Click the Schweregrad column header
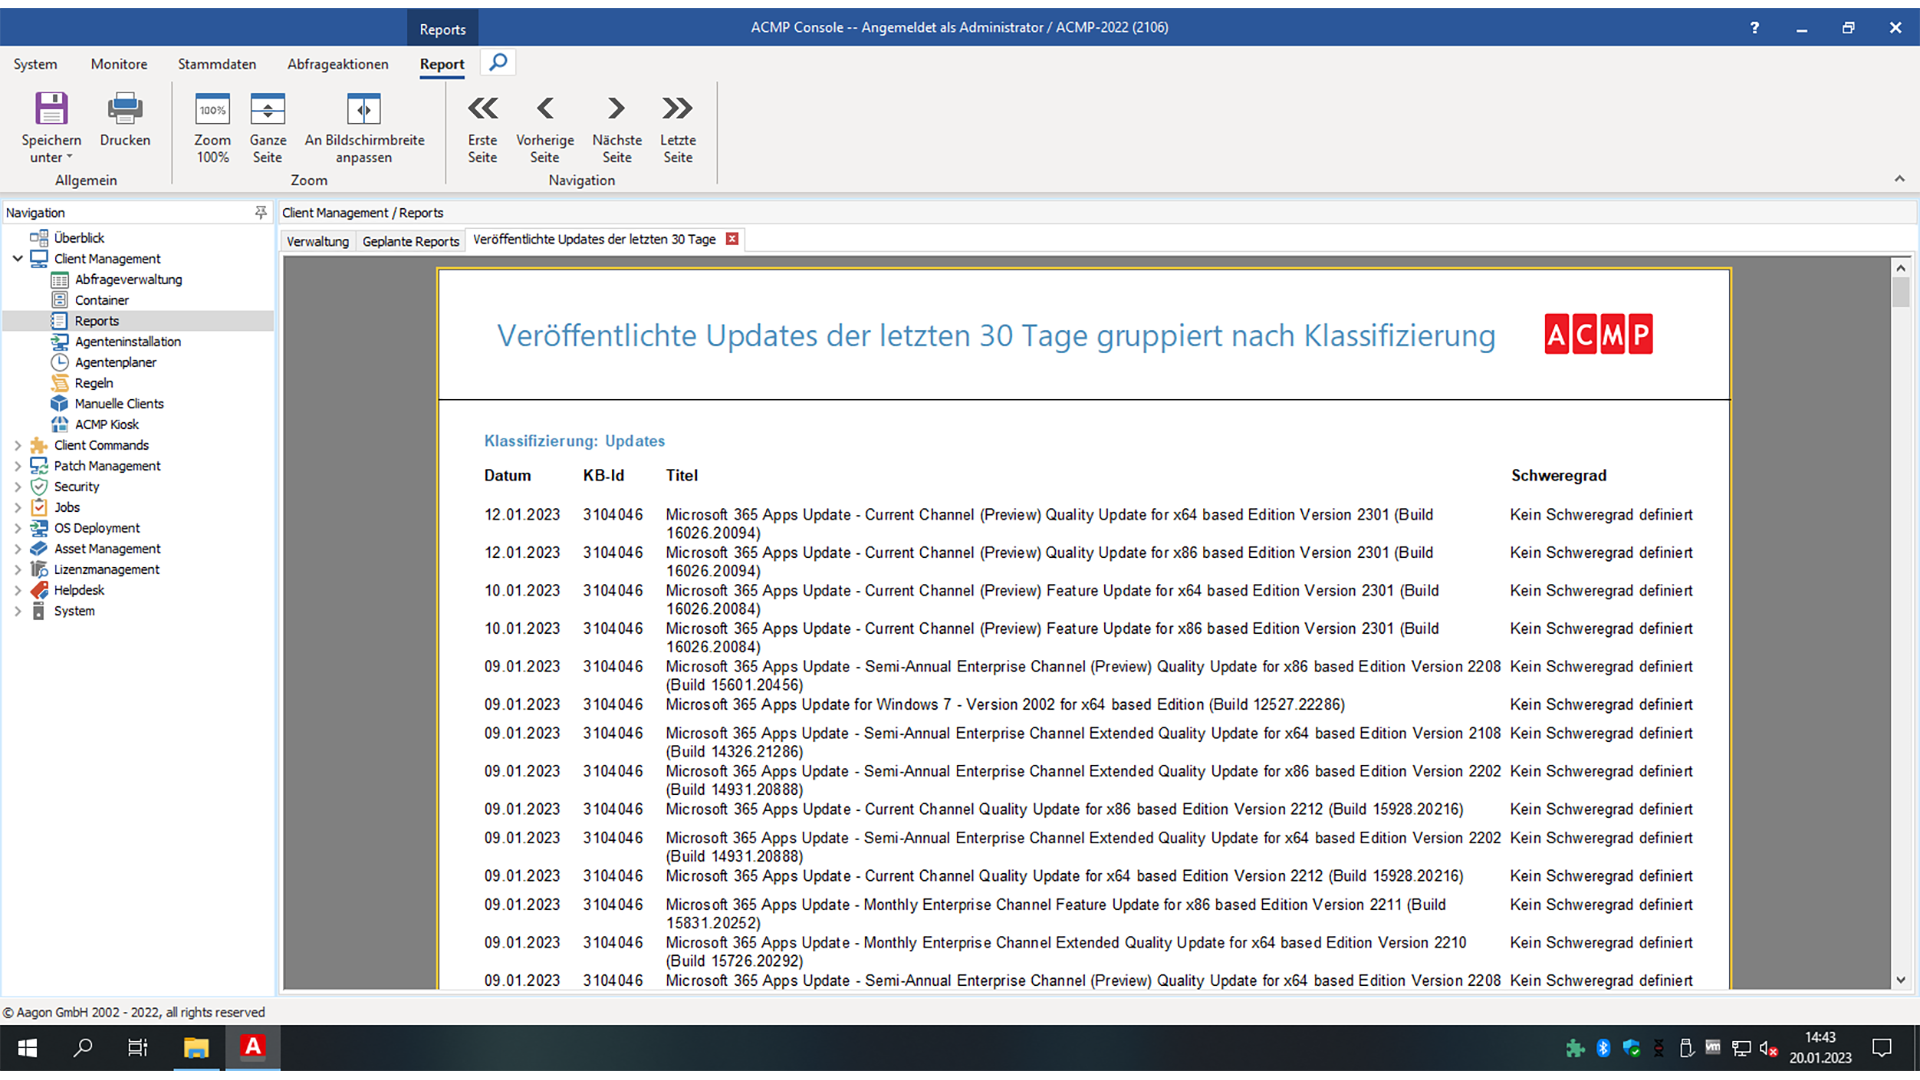The image size is (1920, 1080). 1558,476
